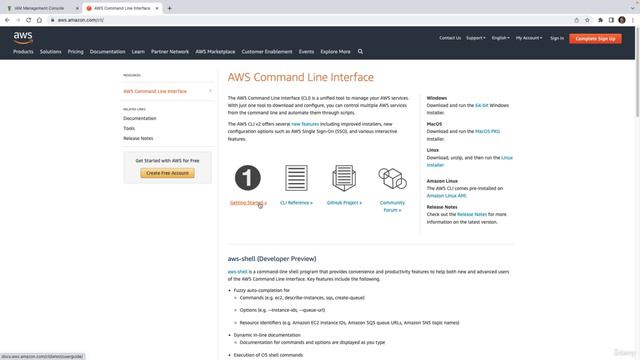Click Contact Us link

450,38
